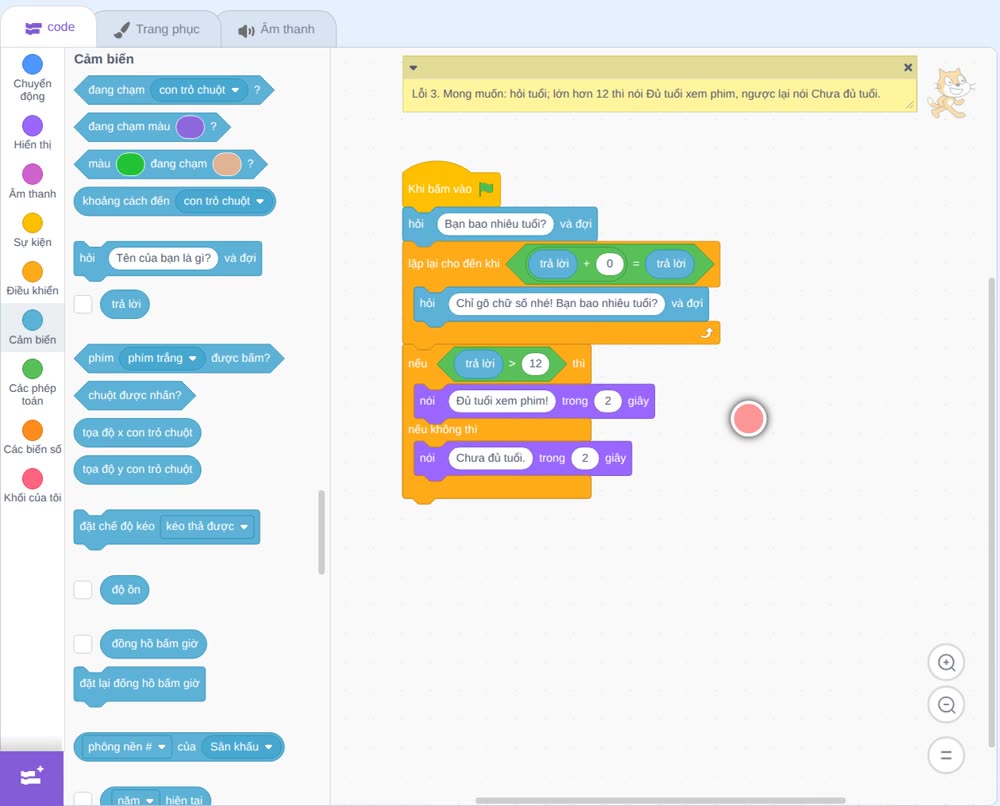Open the phím trắng key dropdown
The width and height of the screenshot is (1000, 806).
[162, 358]
